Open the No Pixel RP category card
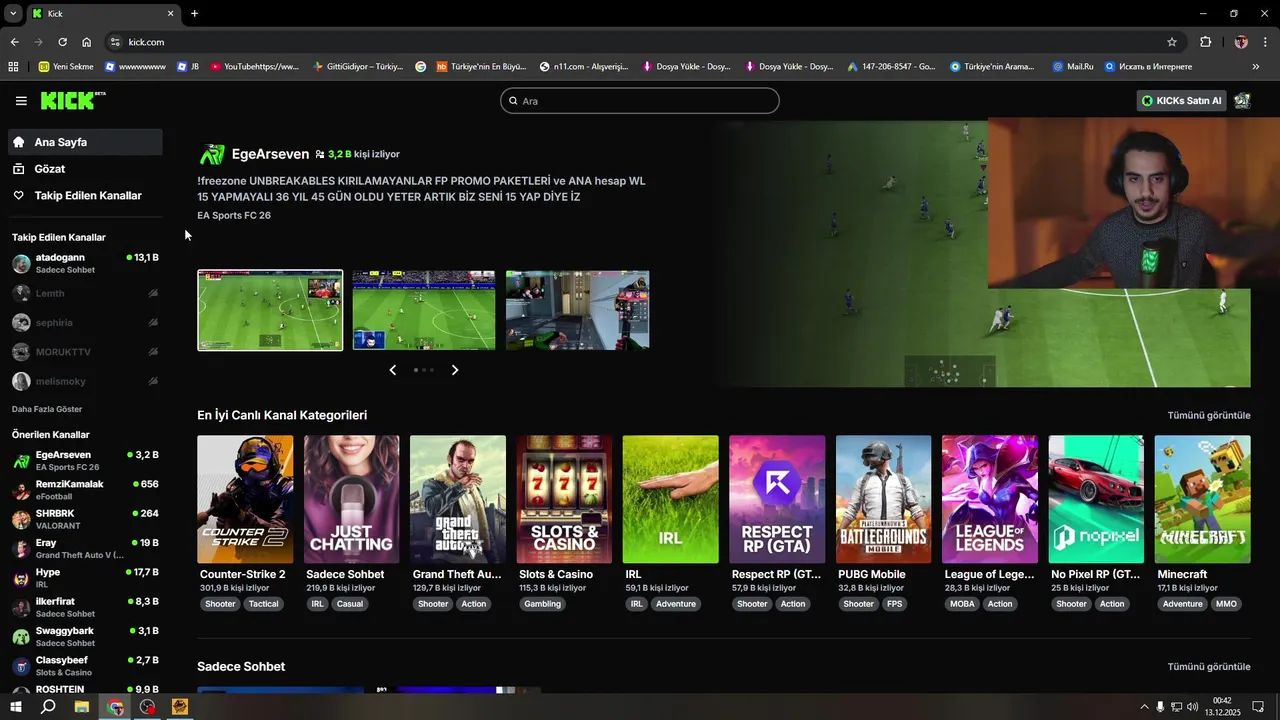Viewport: 1280px width, 720px height. 1096,499
